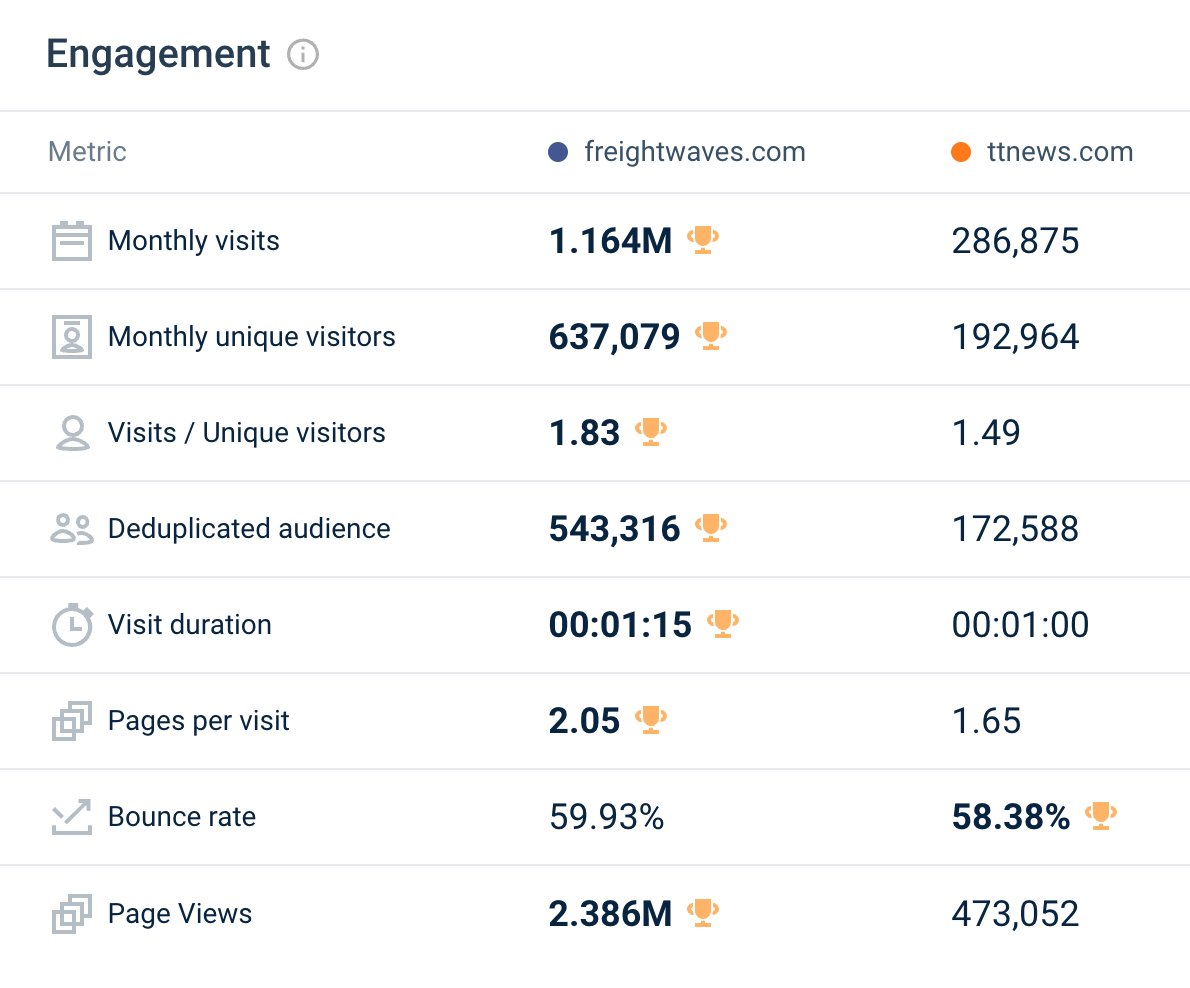Viewport: 1190px width, 988px height.
Task: Click the portrait icon for Monthly unique visitors
Action: click(72, 337)
